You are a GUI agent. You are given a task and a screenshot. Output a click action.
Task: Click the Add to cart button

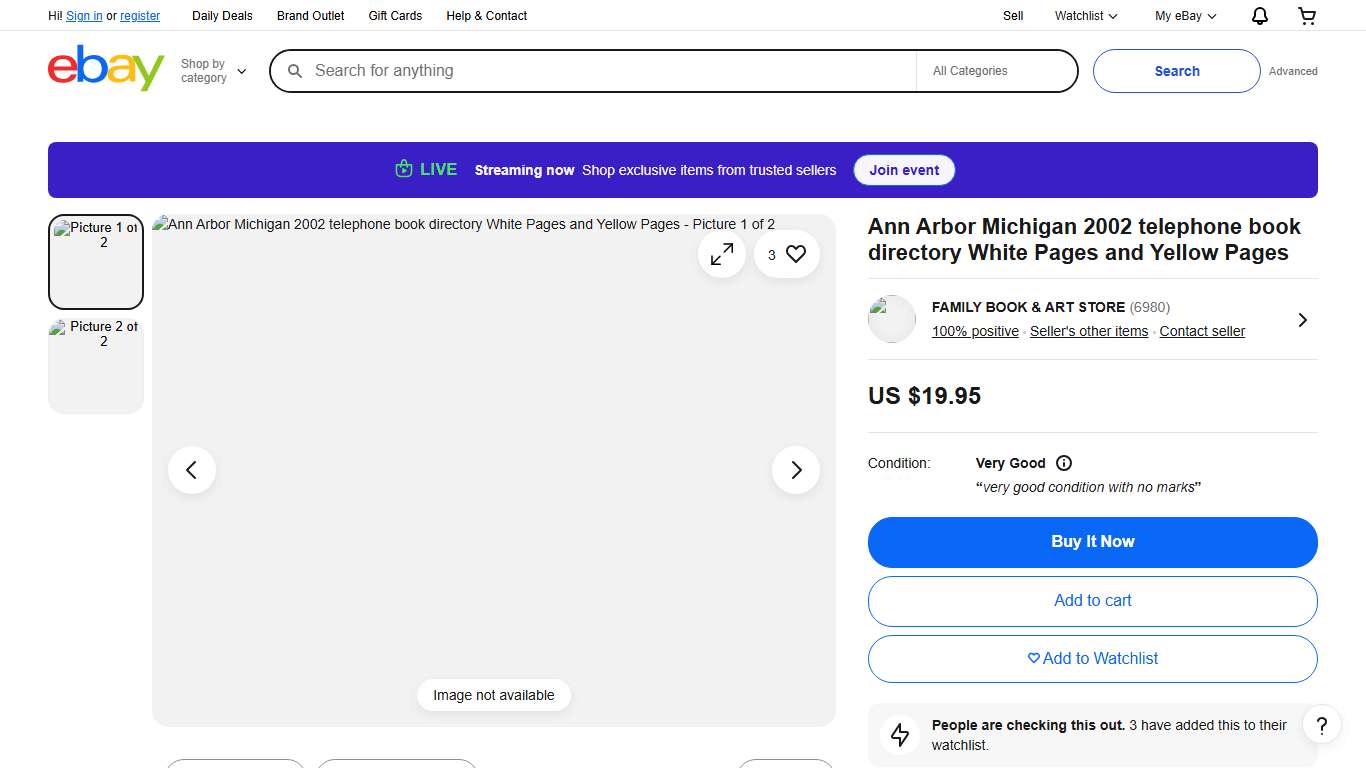pos(1092,601)
